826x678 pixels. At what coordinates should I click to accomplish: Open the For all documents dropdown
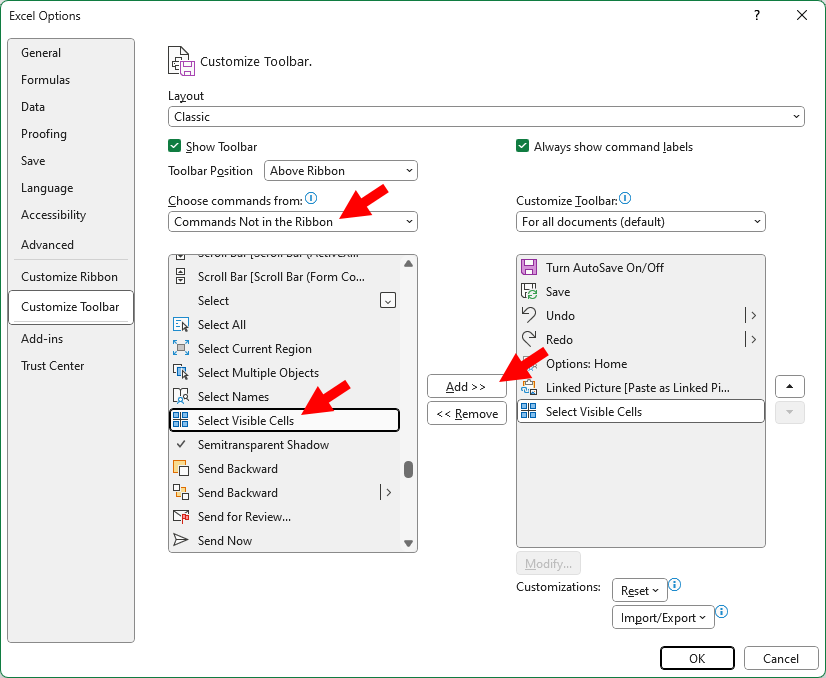[x=641, y=222]
